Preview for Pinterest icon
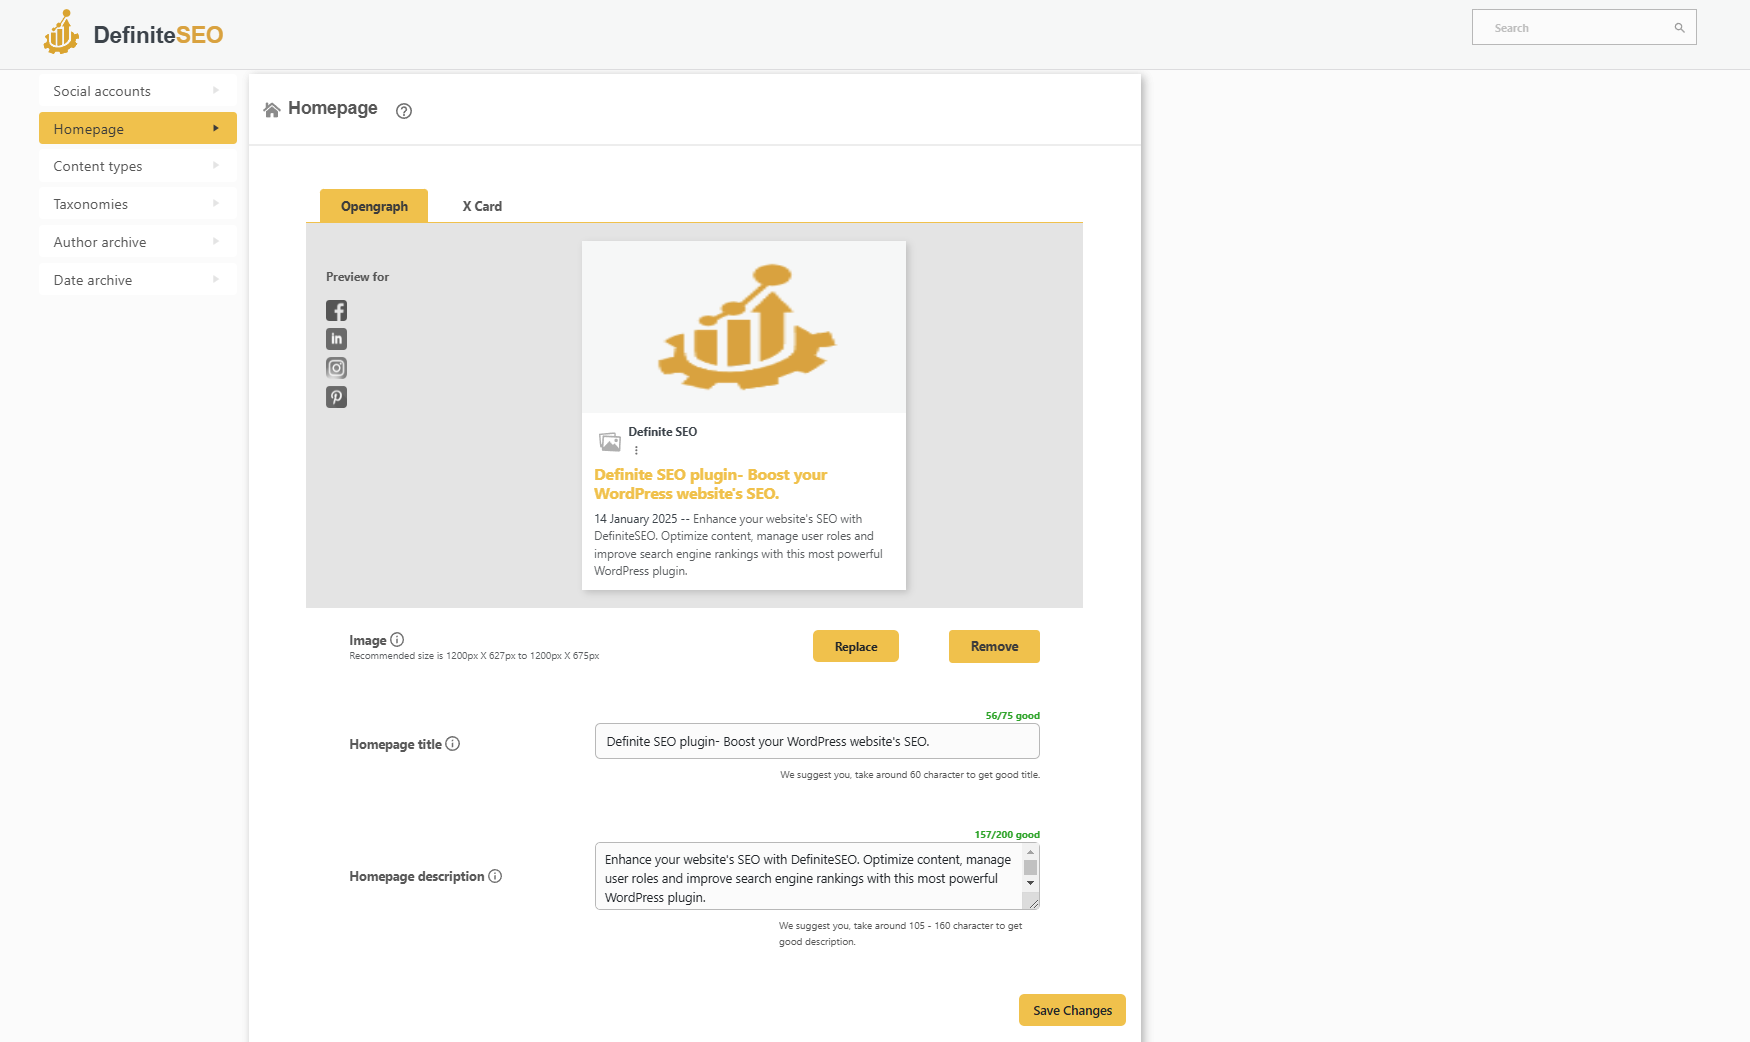The width and height of the screenshot is (1750, 1042). tap(337, 397)
